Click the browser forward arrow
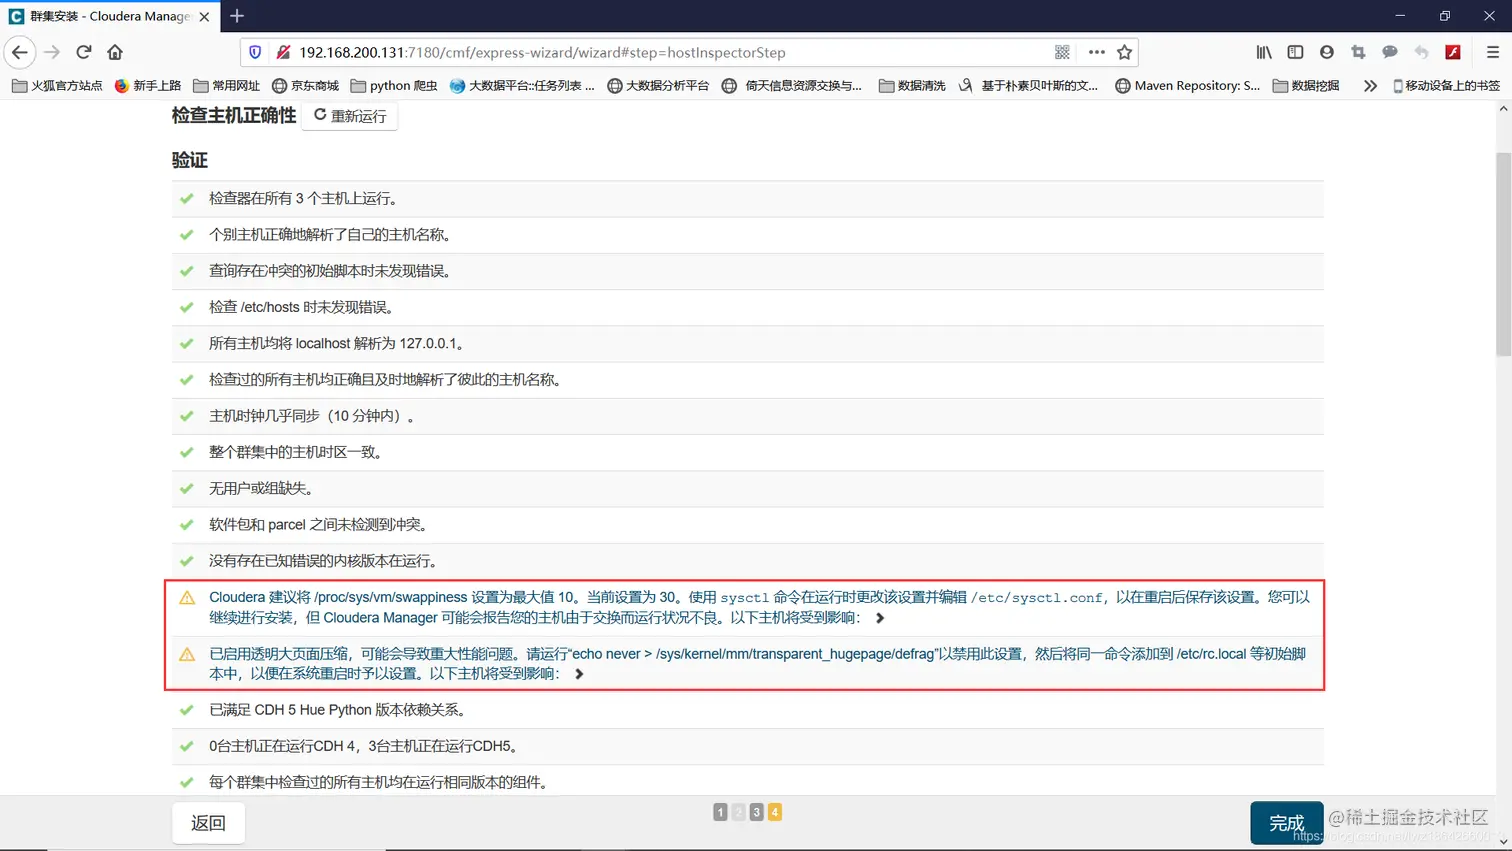Screen dimensions: 1512x851 (52, 52)
